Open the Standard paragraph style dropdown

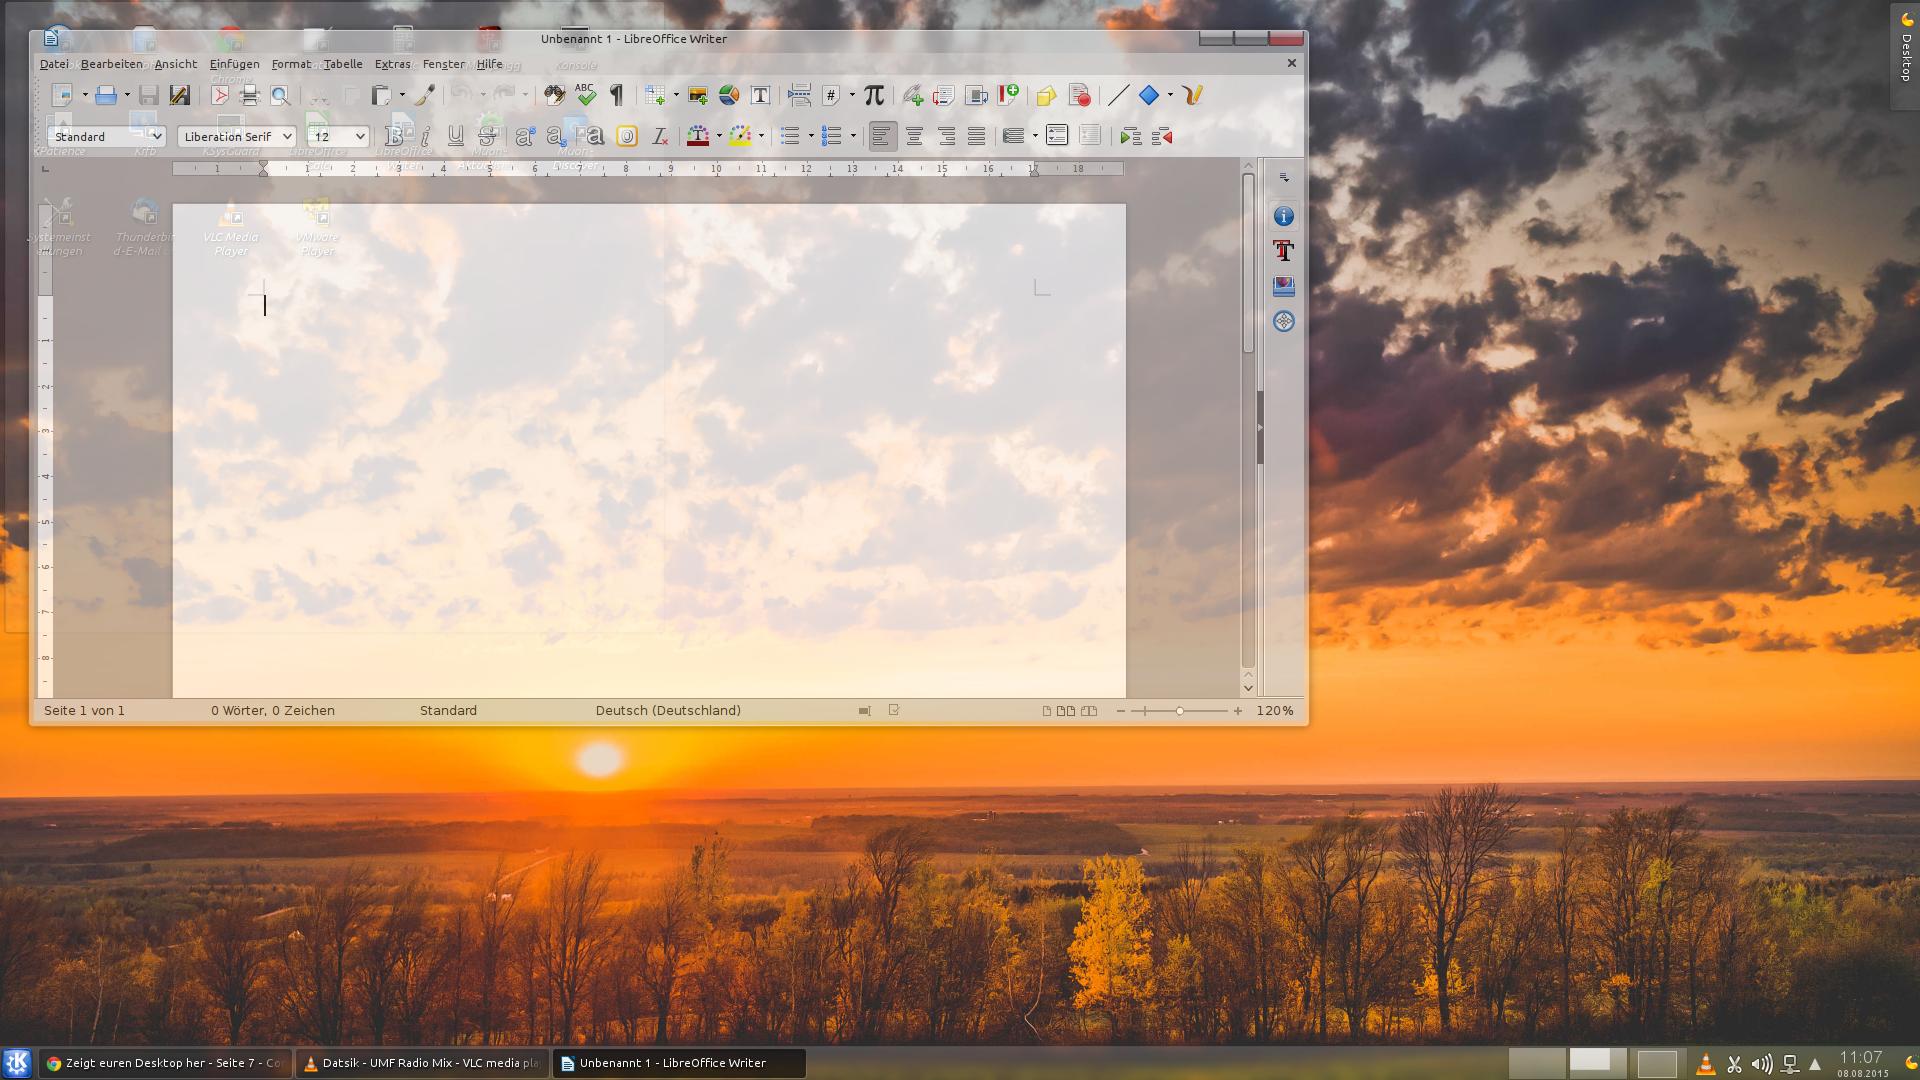coord(157,137)
